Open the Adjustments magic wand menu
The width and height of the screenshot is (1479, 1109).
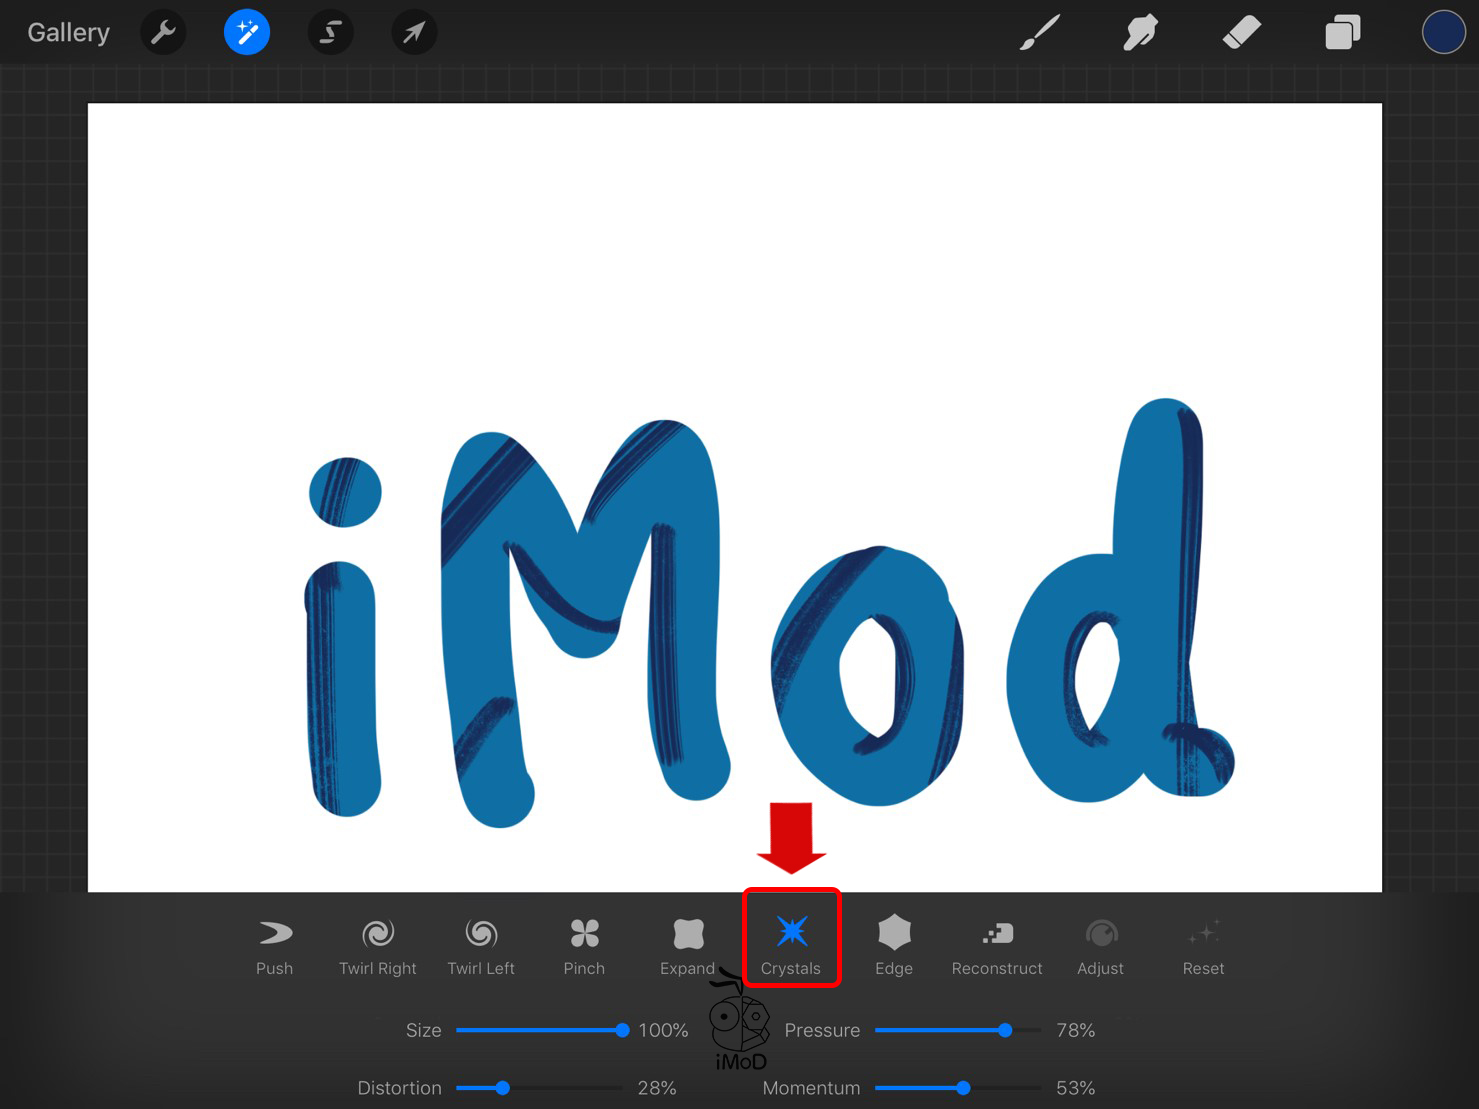[246, 31]
